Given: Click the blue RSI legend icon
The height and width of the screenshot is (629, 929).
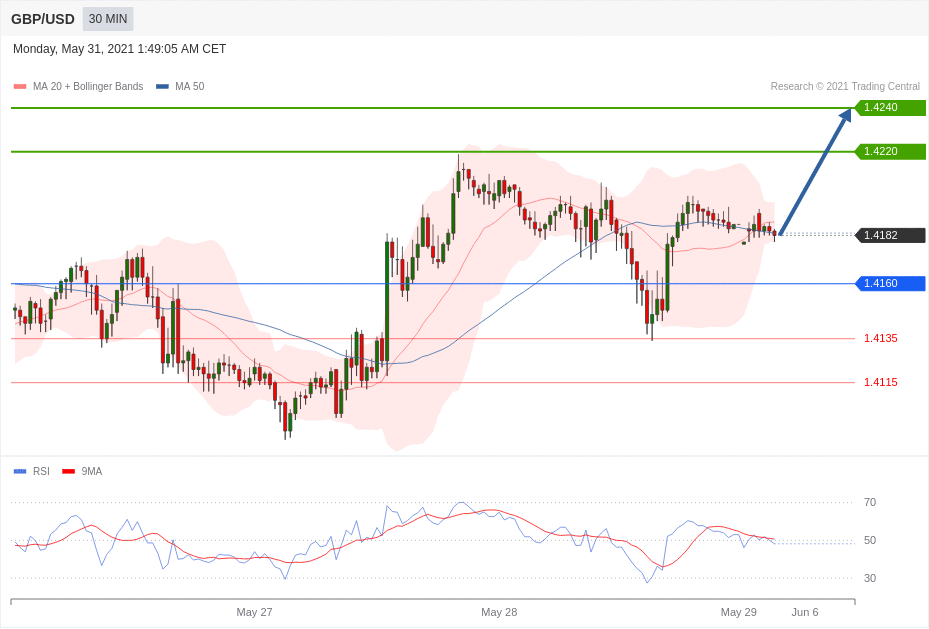Looking at the screenshot, I should click(20, 471).
